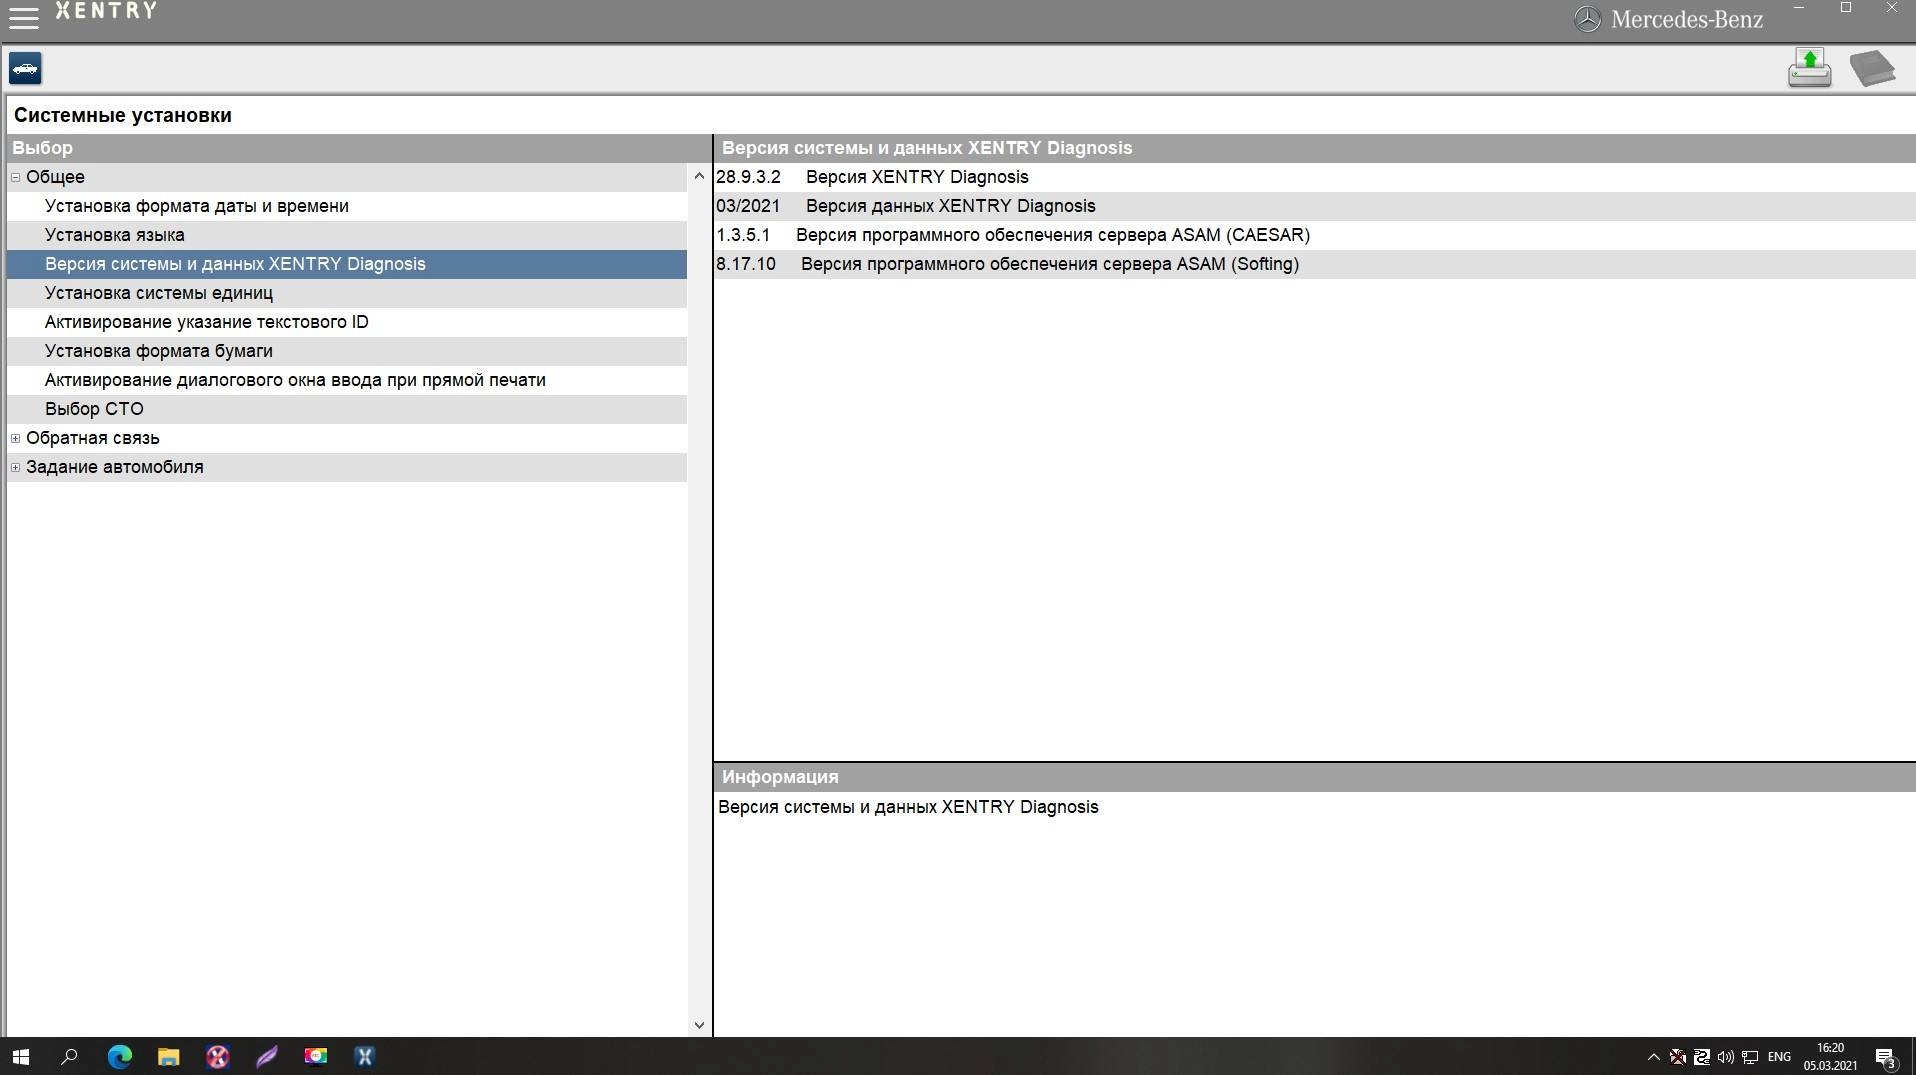
Task: Select Версия системы и данных XENTRY Diagnosis in the tree
Action: tap(346, 264)
